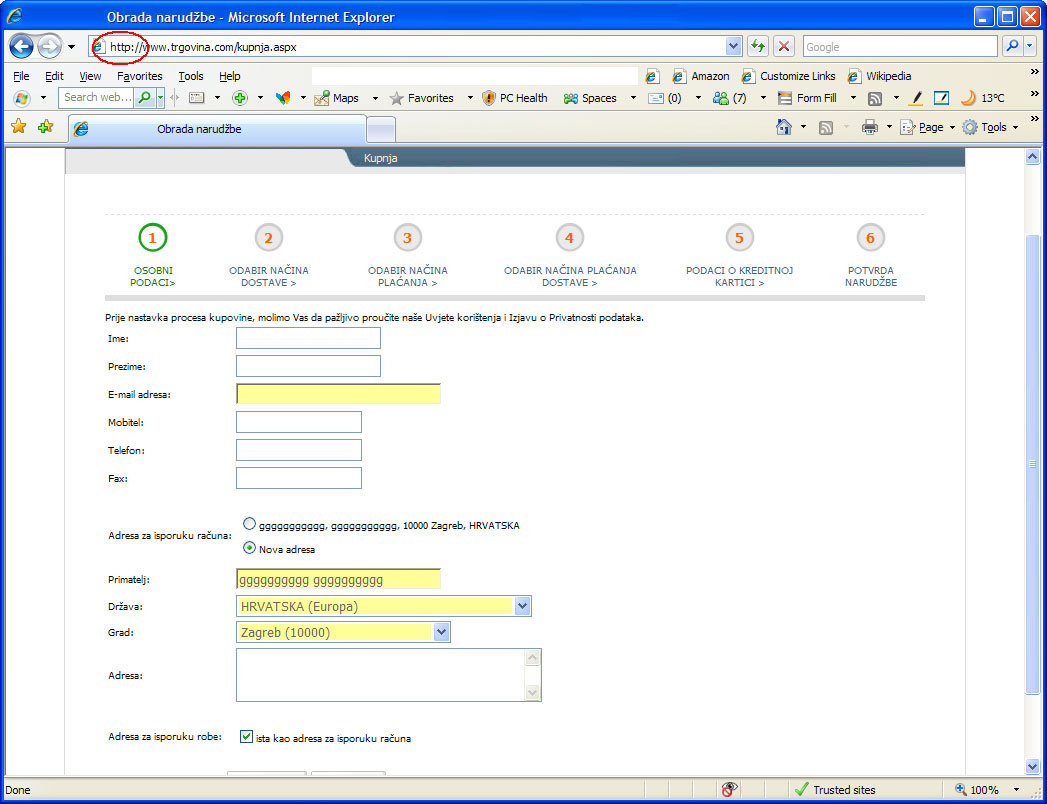The height and width of the screenshot is (804, 1047).
Task: Select the Nova adresa radio button
Action: click(249, 548)
